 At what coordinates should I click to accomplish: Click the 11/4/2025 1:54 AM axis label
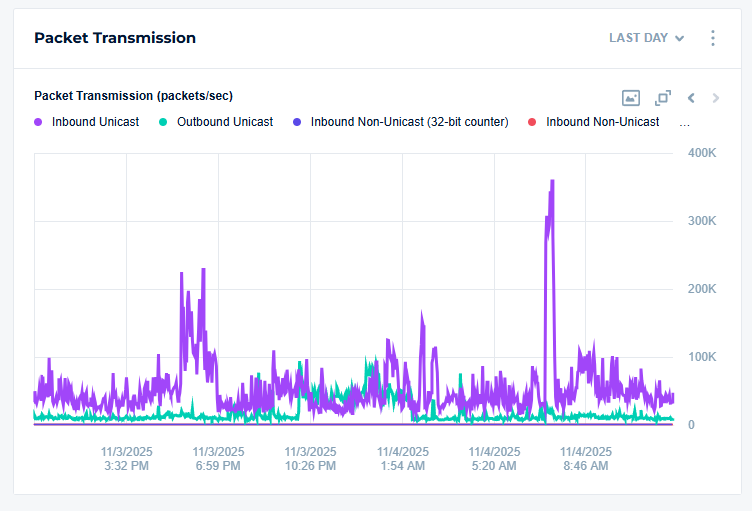pyautogui.click(x=403, y=459)
